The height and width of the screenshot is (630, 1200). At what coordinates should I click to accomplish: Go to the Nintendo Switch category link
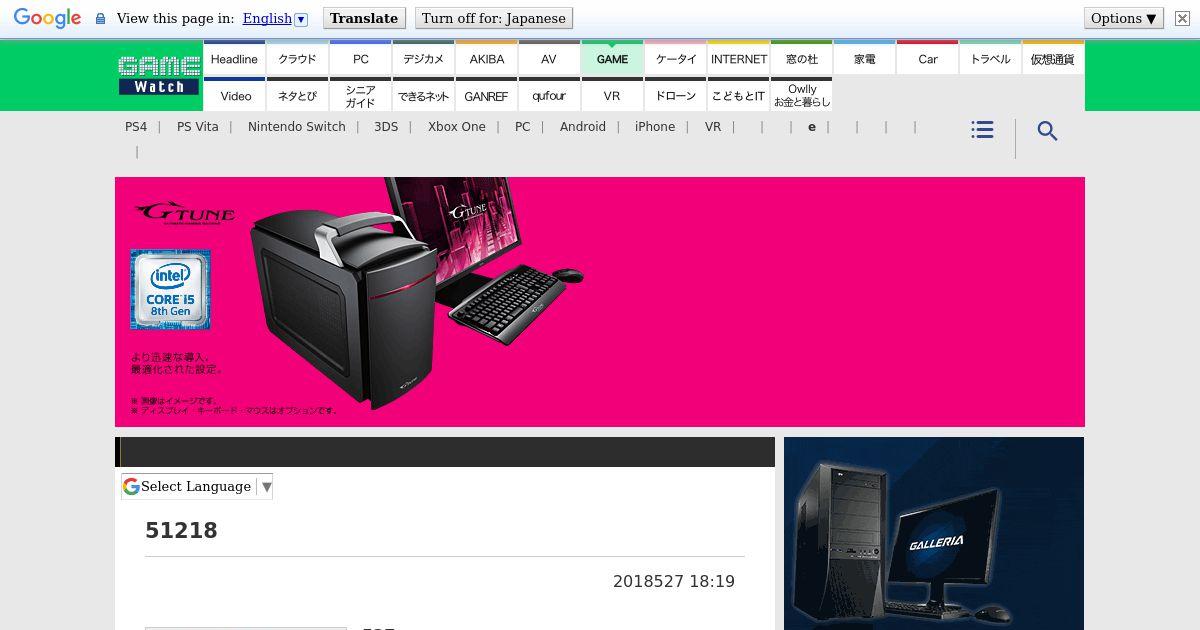[x=297, y=127]
